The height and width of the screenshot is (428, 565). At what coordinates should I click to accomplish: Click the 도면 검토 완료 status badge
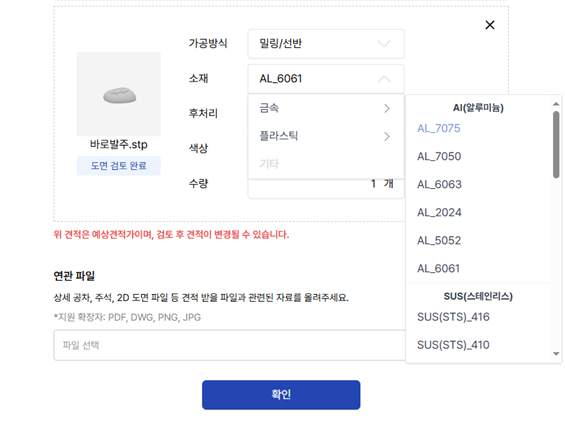(119, 166)
